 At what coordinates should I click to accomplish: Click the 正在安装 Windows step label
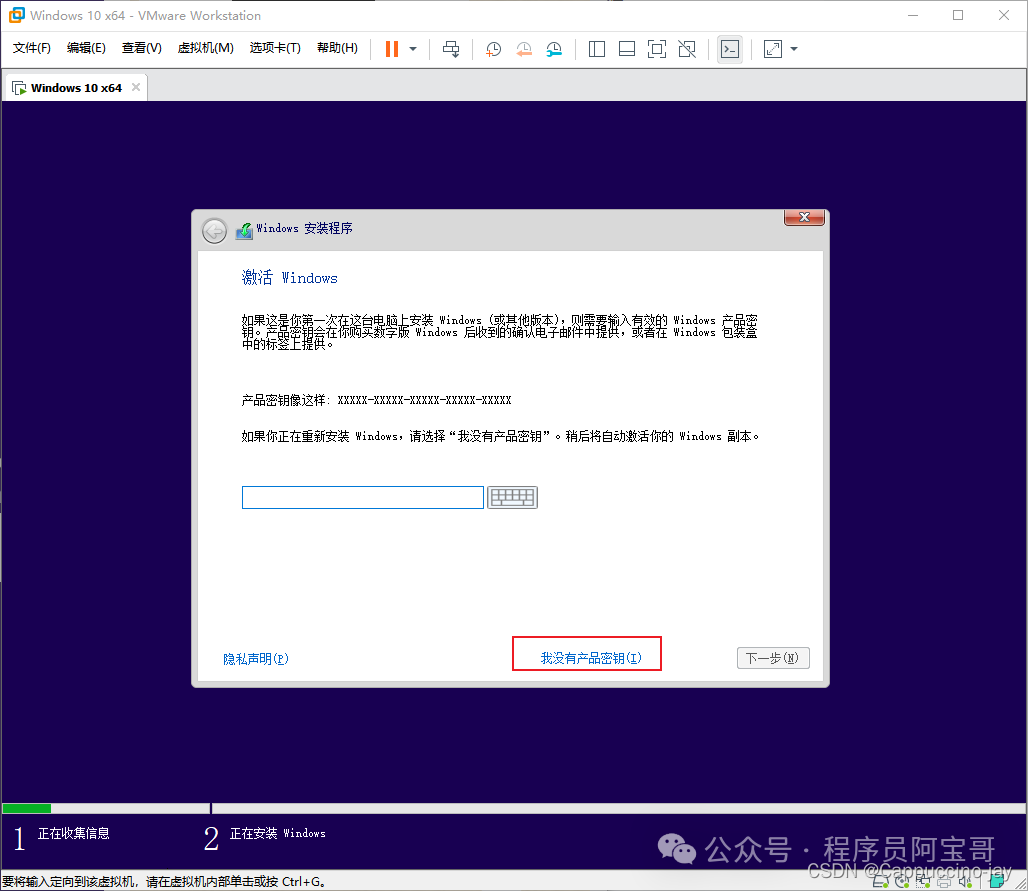[x=277, y=833]
